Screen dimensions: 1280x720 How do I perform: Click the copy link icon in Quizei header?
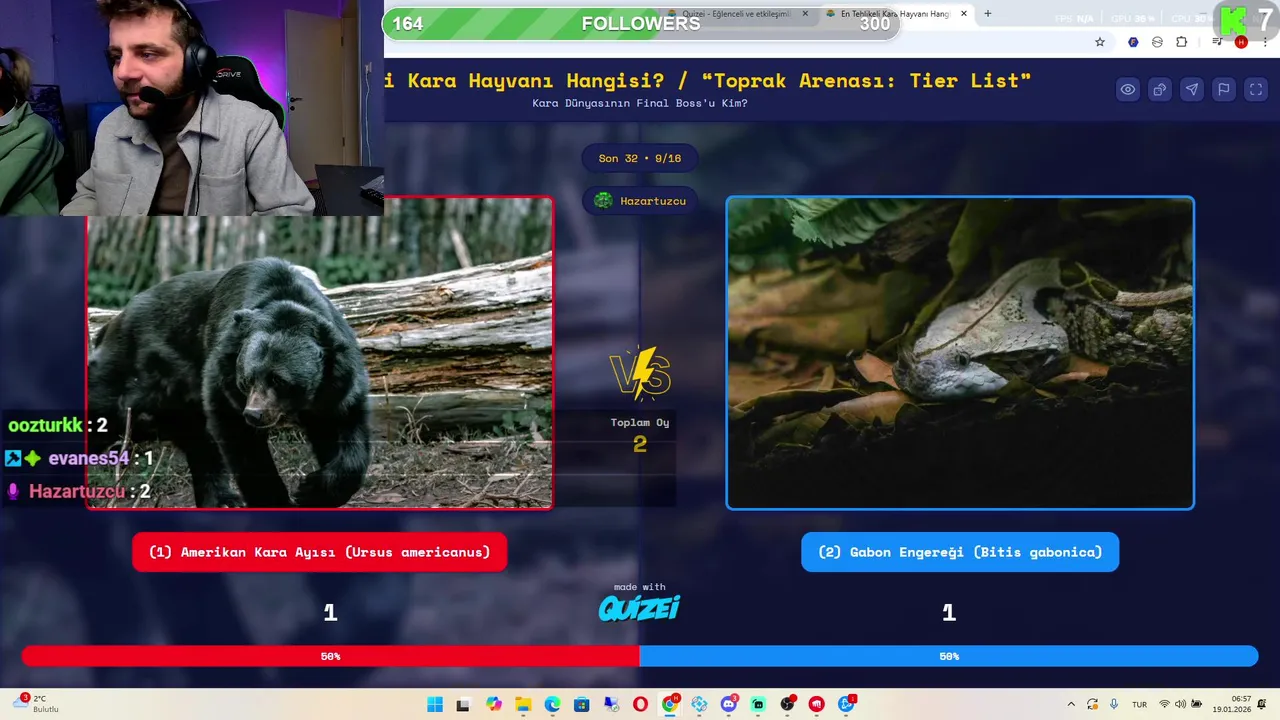[x=1160, y=89]
